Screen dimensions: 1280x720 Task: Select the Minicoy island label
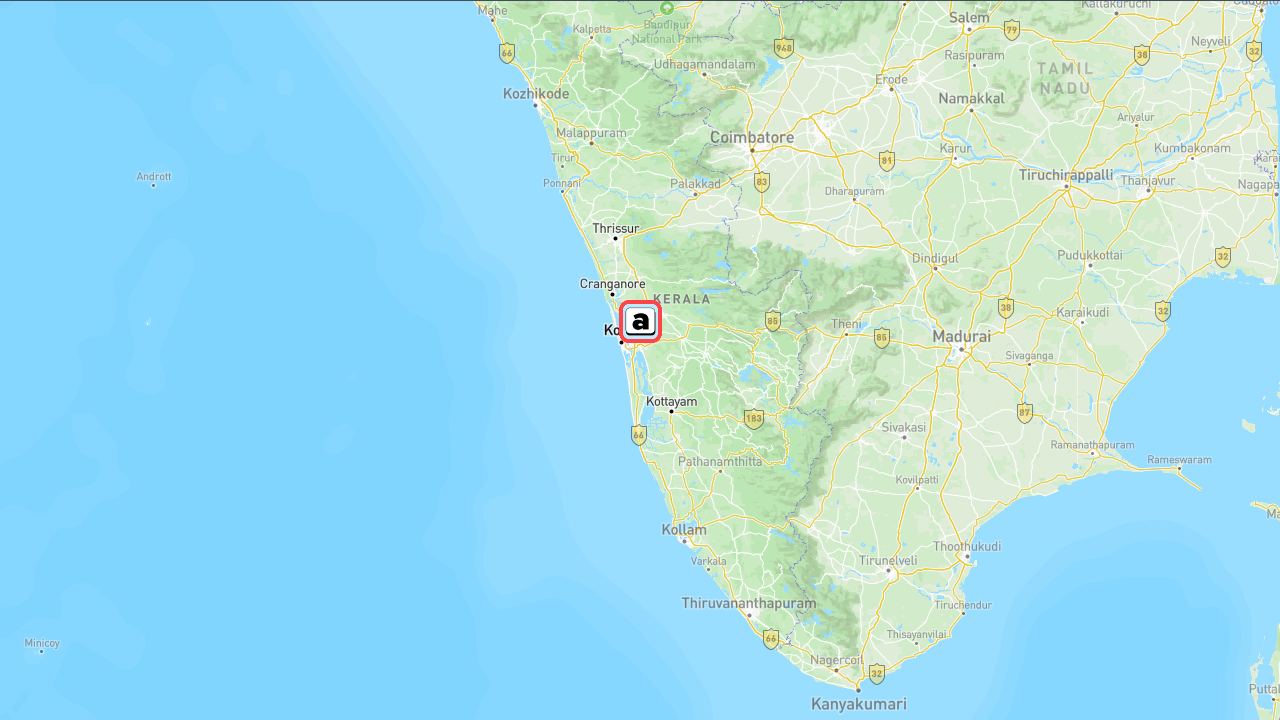coord(42,643)
